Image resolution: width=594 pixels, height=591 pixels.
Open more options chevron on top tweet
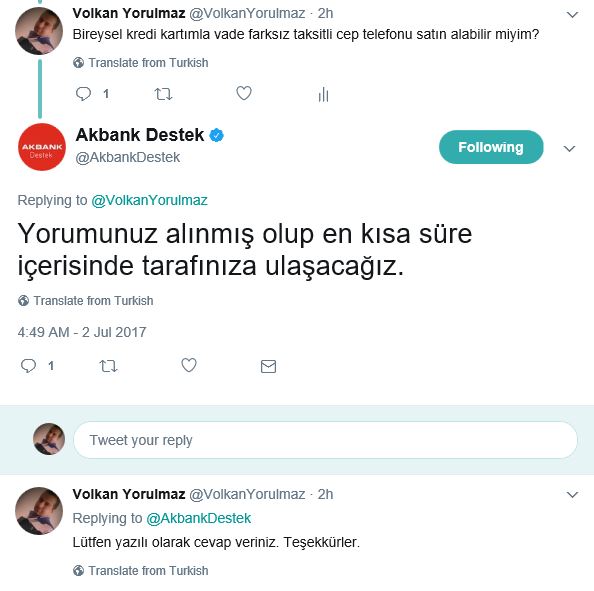[x=572, y=15]
